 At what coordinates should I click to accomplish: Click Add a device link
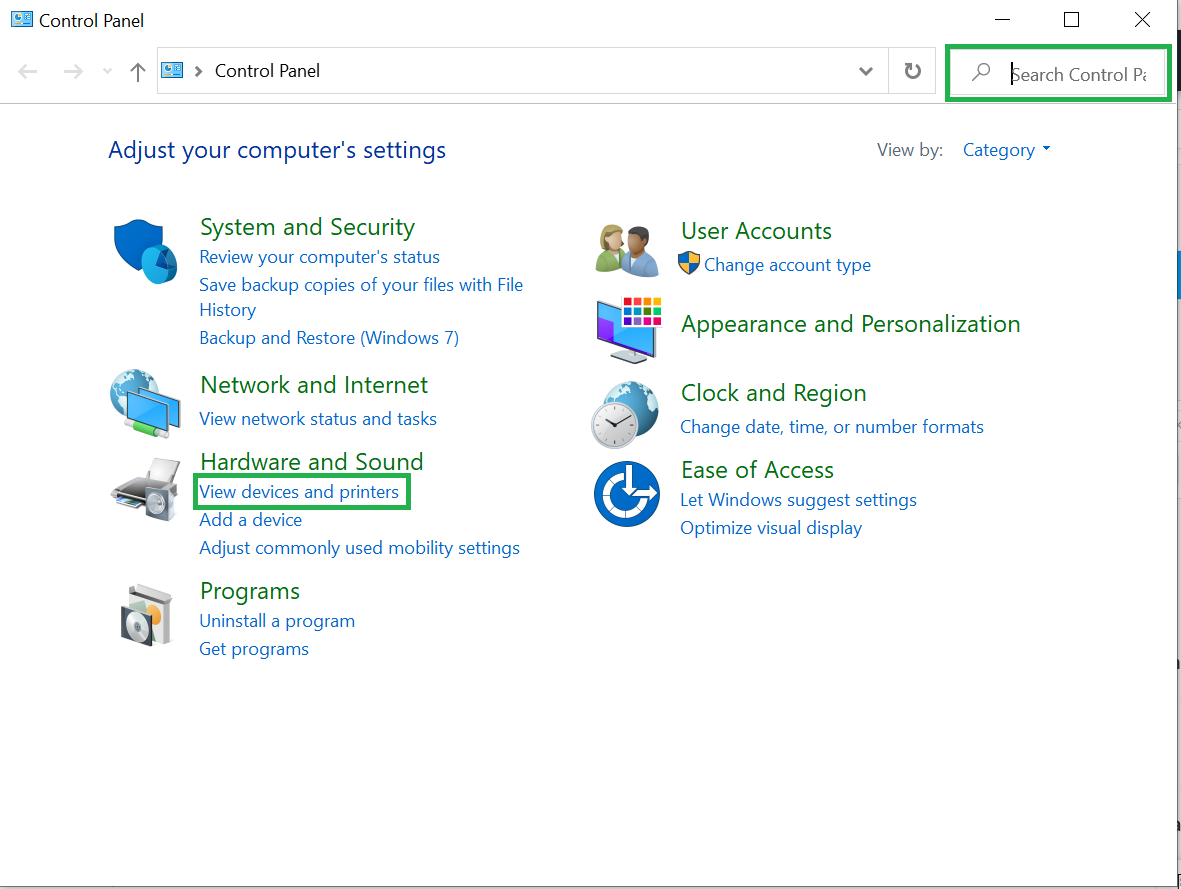point(251,520)
